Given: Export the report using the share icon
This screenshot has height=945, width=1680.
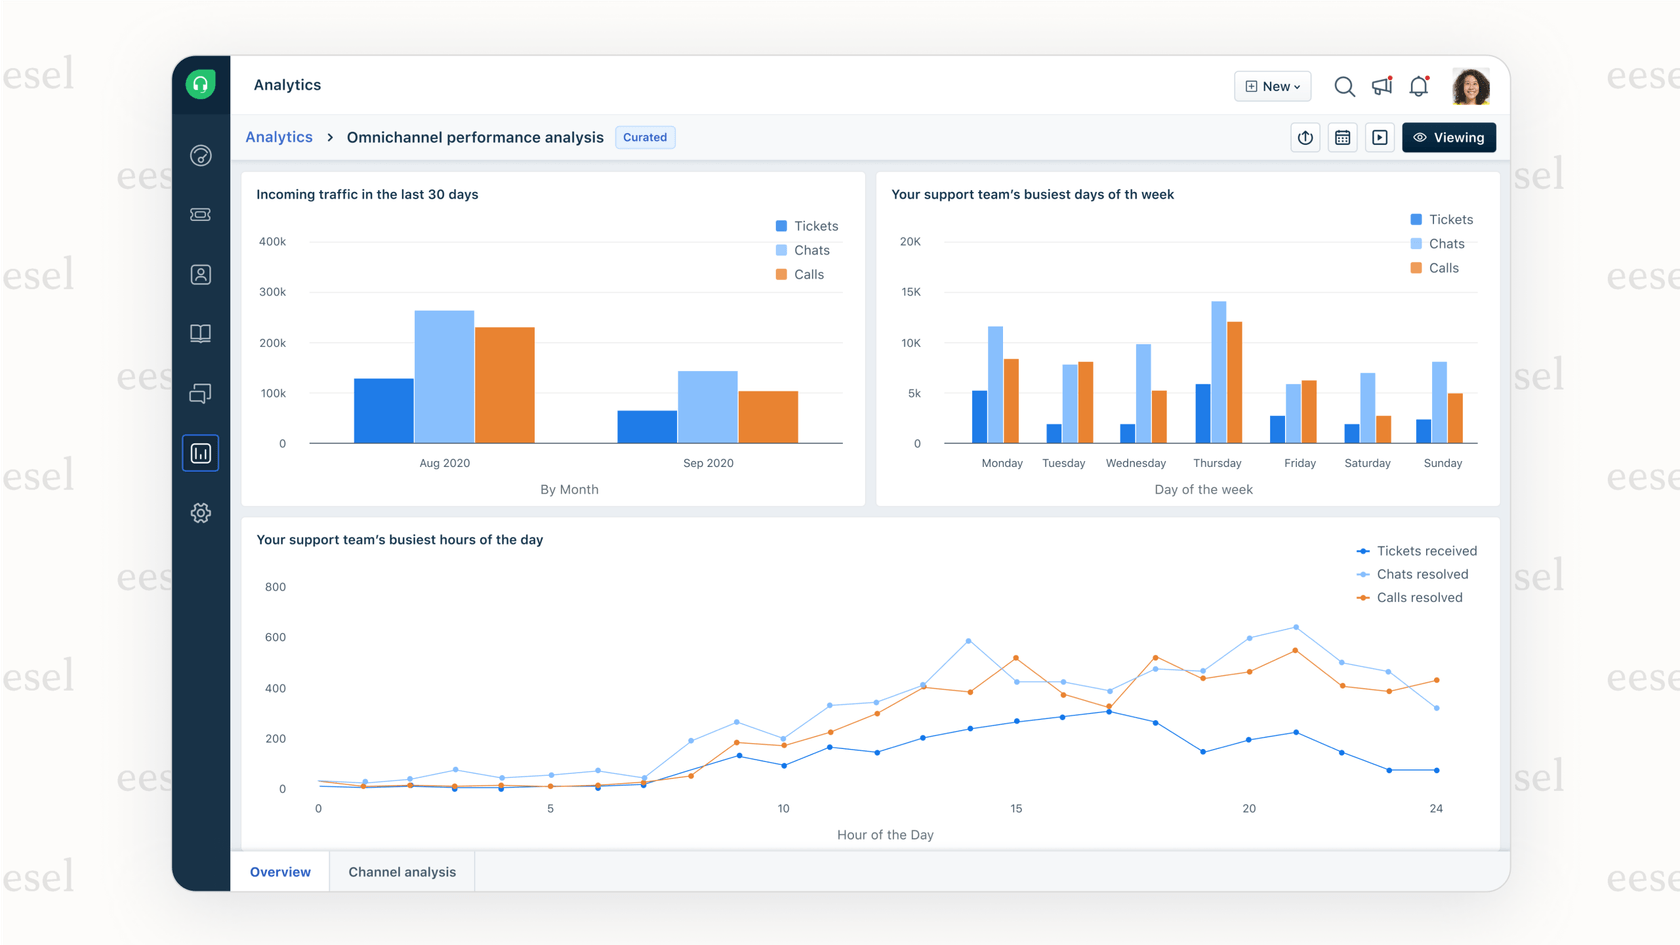Looking at the screenshot, I should click(1305, 137).
